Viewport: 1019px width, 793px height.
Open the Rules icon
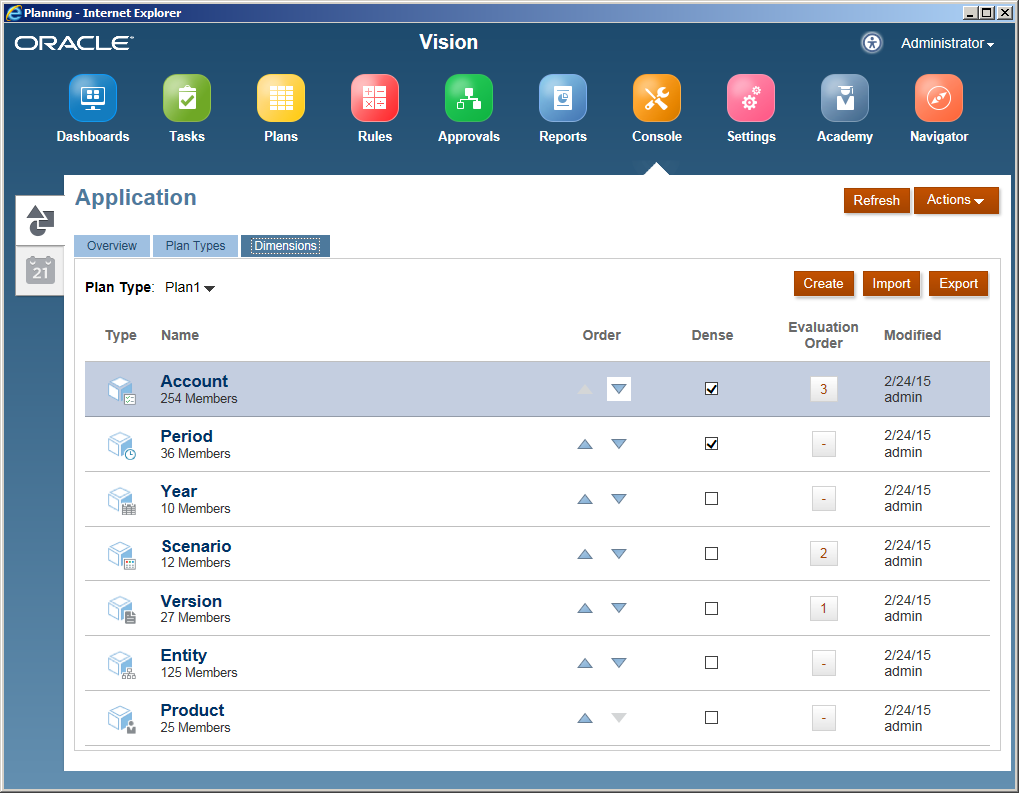click(375, 98)
